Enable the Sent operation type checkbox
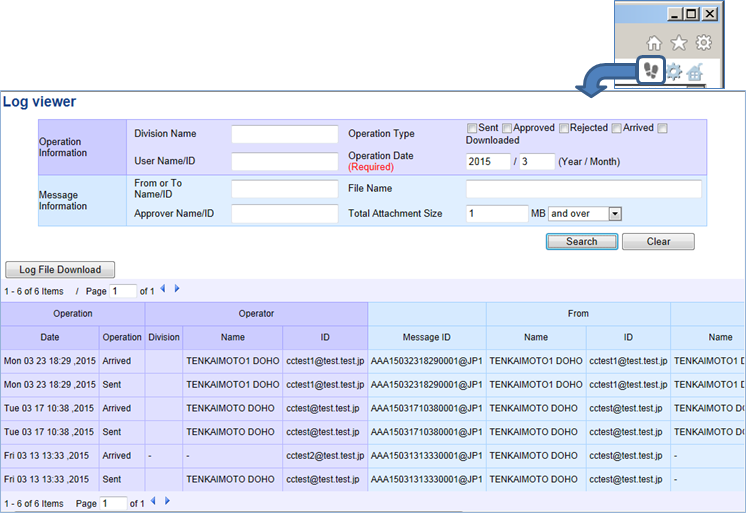Screen dimensions: 746x513 tap(472, 128)
